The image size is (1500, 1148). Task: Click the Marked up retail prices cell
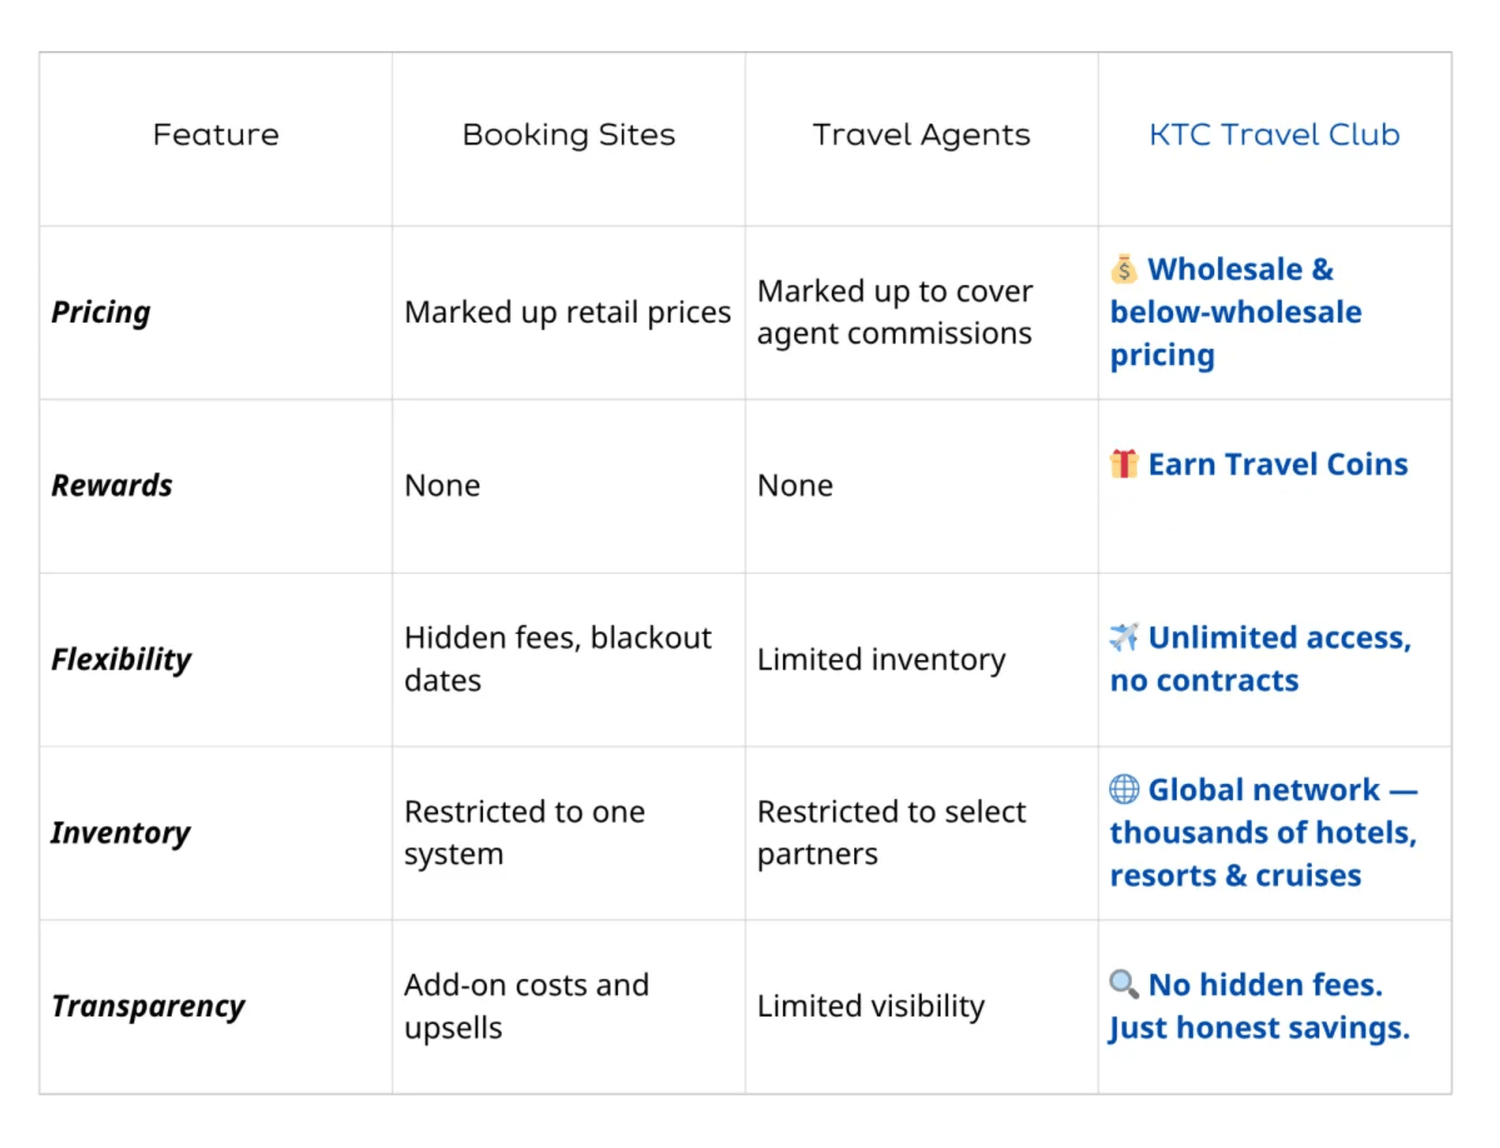(567, 313)
